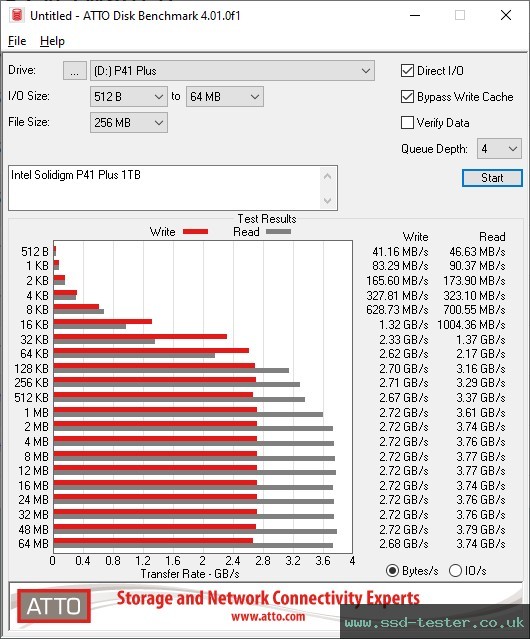The image size is (530, 639).
Task: Expand the minimum I/O size 512 B dropdown
Action: (129, 97)
